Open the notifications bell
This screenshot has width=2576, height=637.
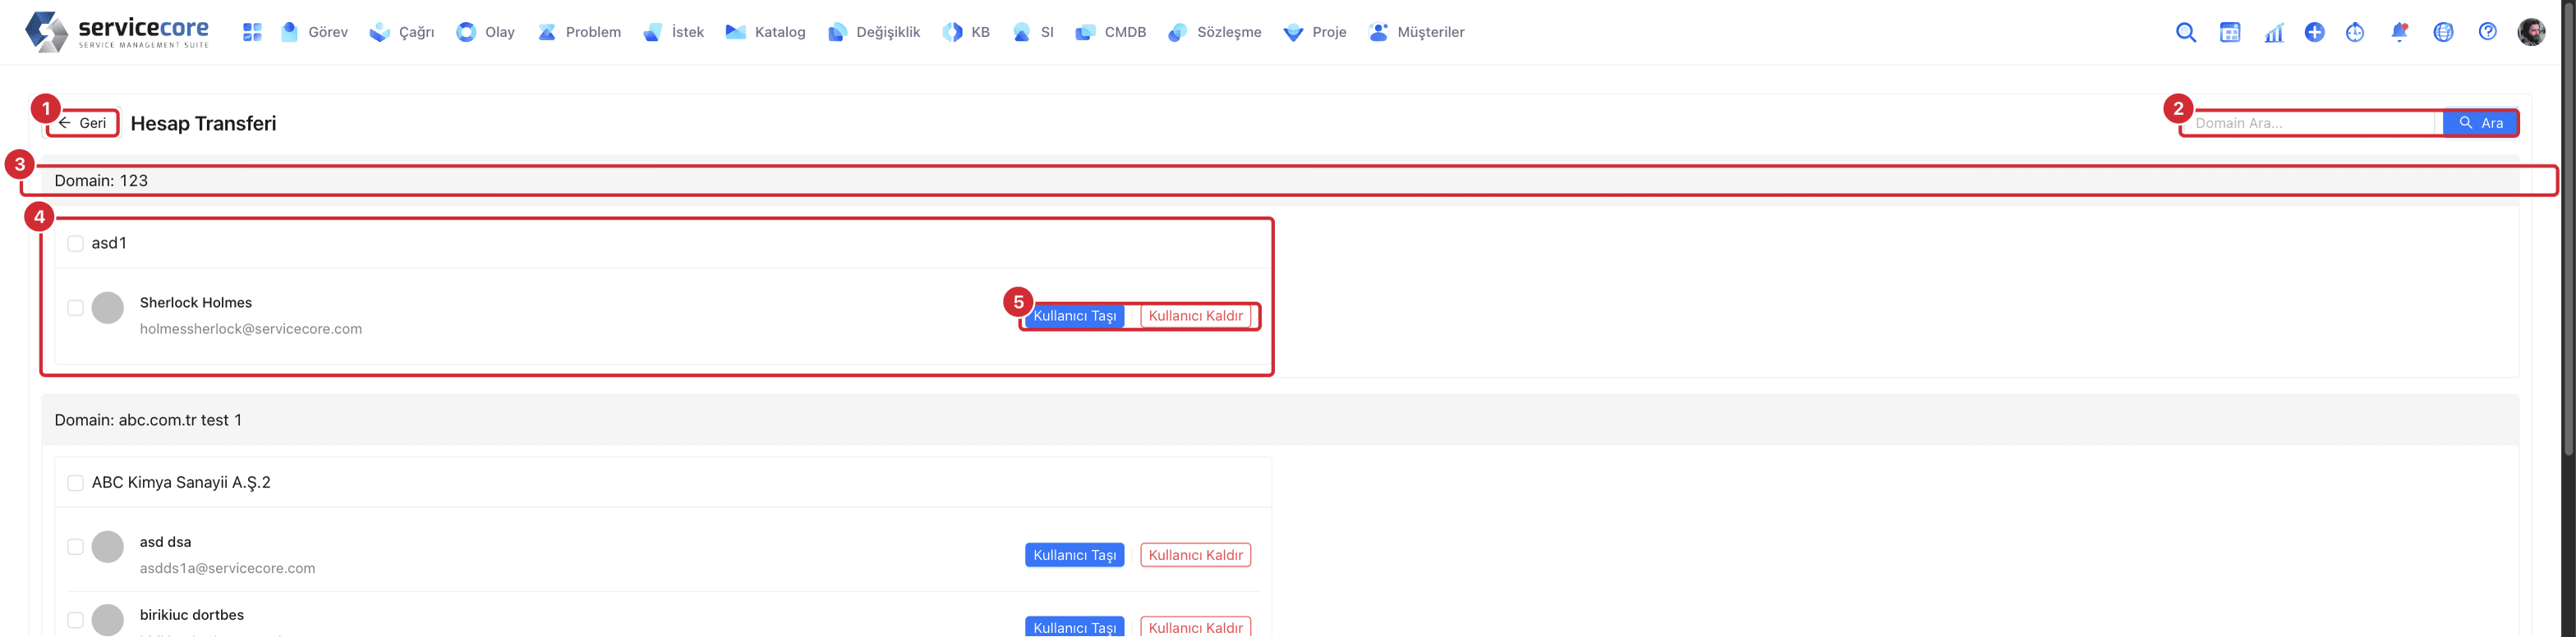click(x=2399, y=32)
